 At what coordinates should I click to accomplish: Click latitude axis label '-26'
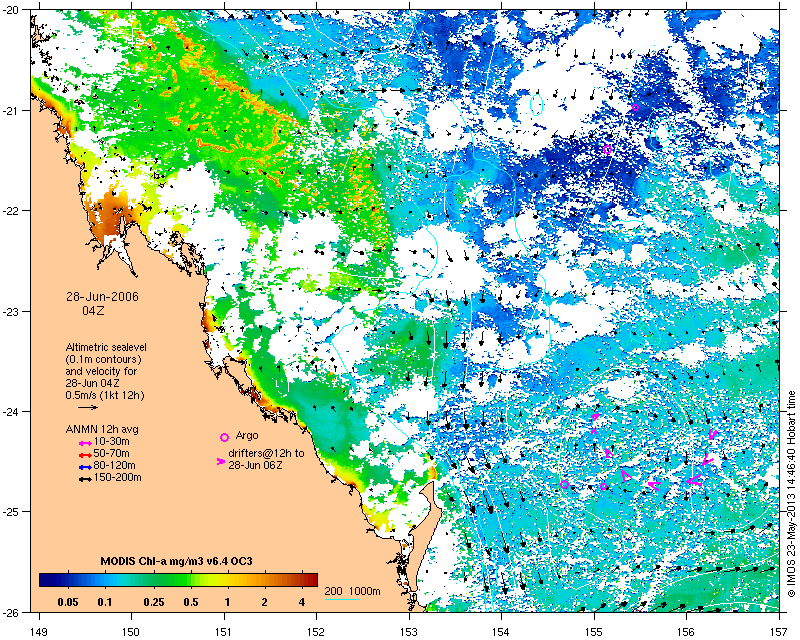coord(11,612)
